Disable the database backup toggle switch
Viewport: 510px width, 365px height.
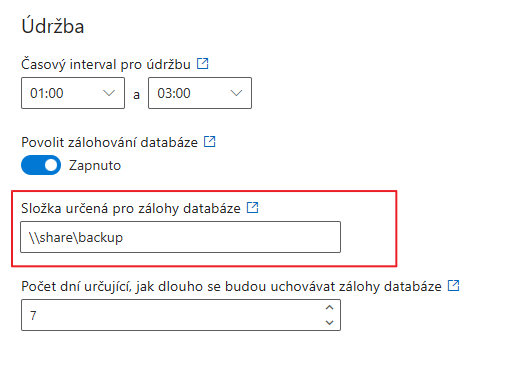pos(41,165)
